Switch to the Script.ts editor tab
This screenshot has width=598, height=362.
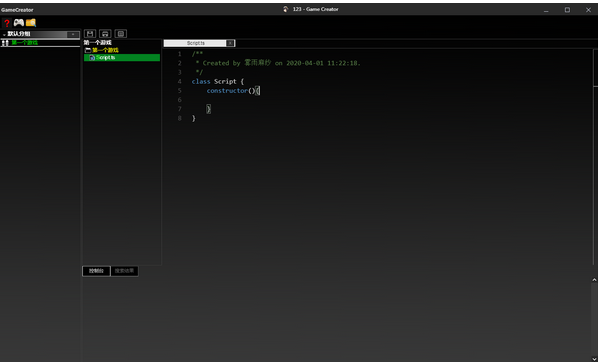click(195, 43)
